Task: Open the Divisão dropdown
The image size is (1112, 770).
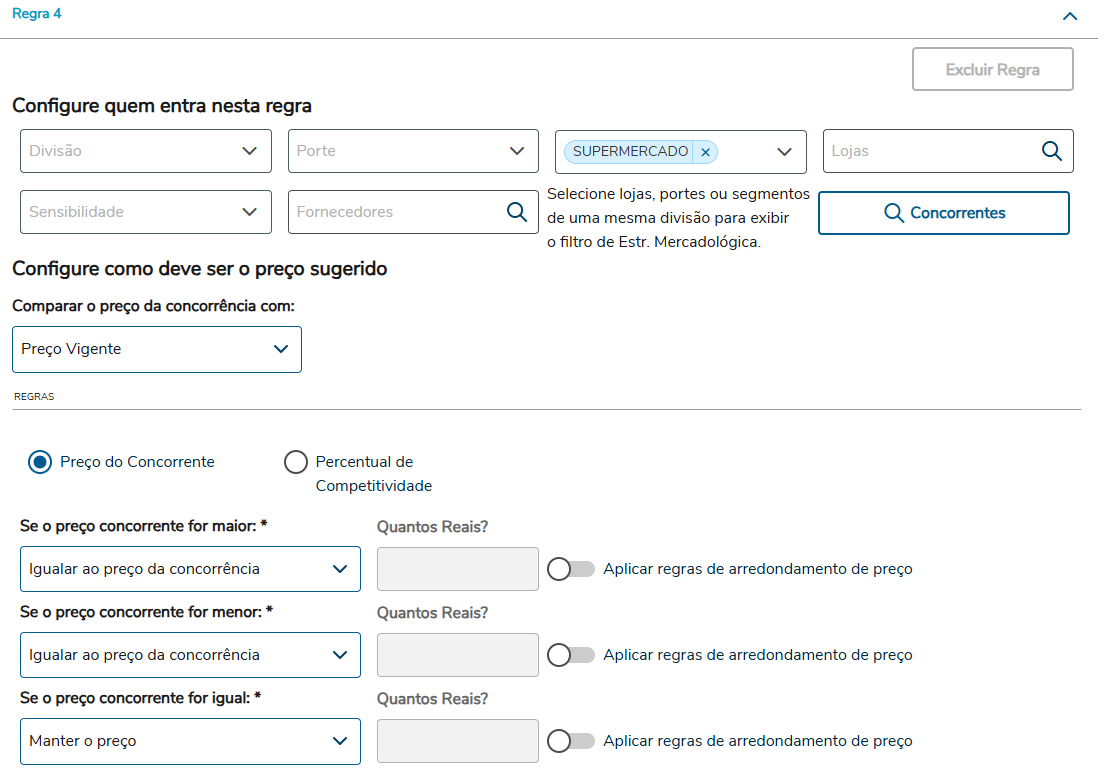Action: 146,151
